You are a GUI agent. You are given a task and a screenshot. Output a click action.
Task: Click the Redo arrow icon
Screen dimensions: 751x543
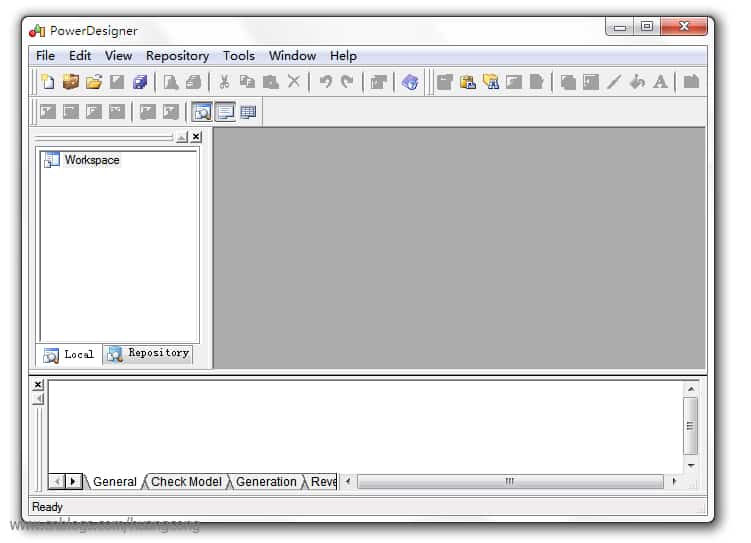348,82
